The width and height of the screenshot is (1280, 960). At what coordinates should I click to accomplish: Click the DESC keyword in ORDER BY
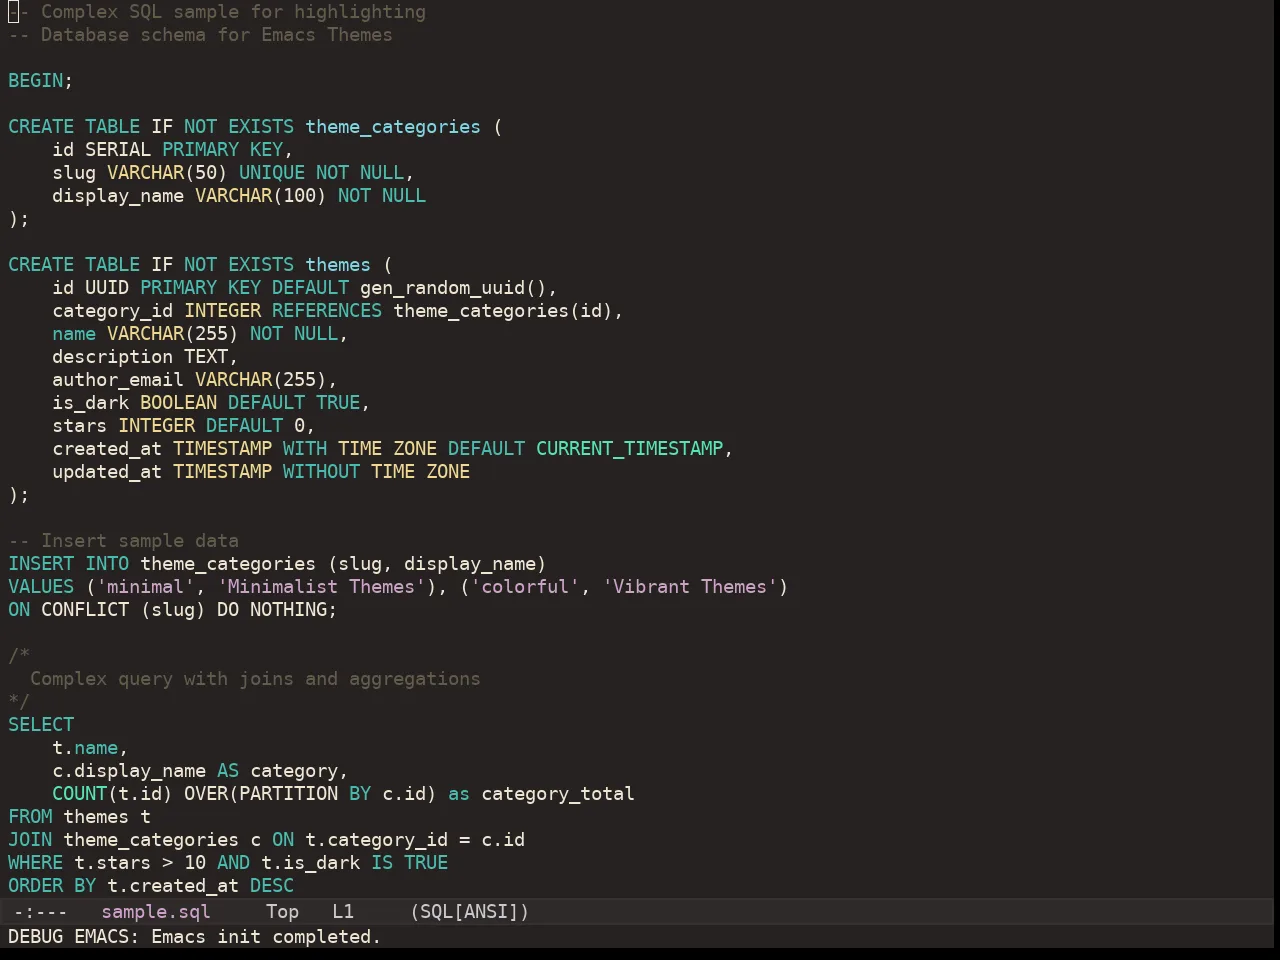pyautogui.click(x=272, y=886)
